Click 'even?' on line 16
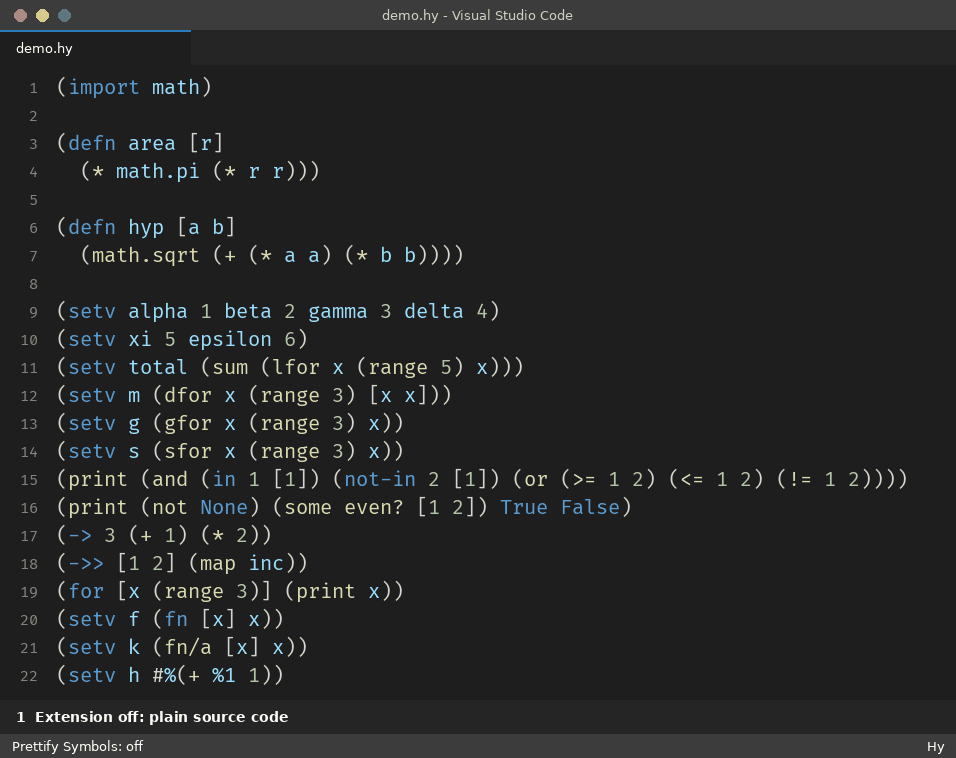This screenshot has width=956, height=758. click(x=374, y=508)
